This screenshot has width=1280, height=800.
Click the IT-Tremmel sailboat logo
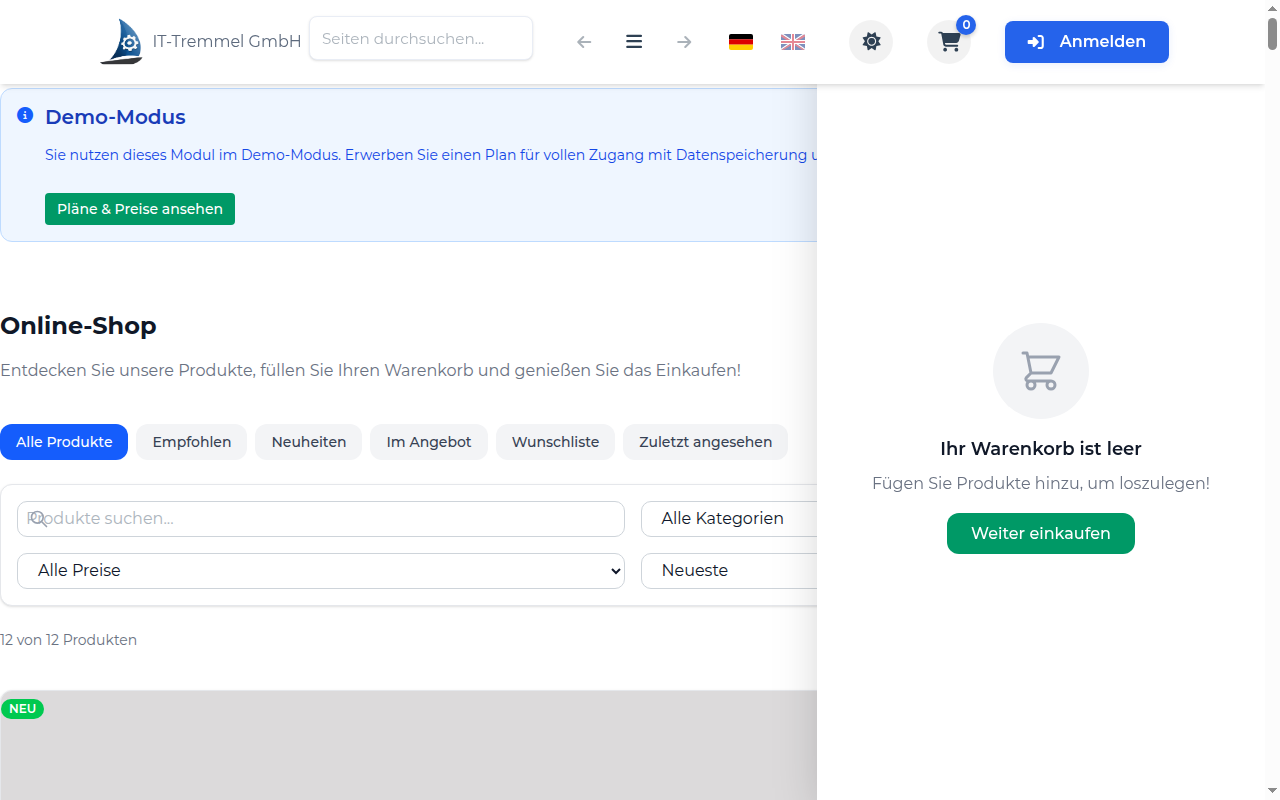(x=121, y=42)
